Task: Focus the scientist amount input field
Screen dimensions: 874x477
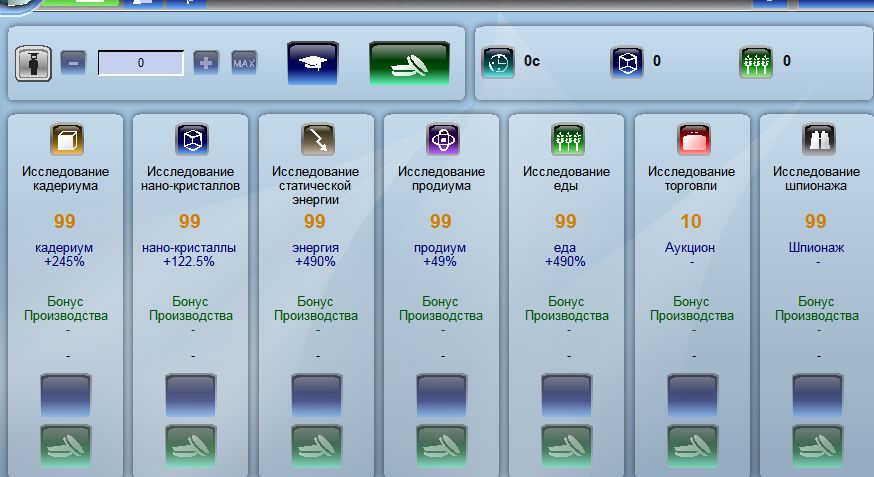Action: click(141, 63)
